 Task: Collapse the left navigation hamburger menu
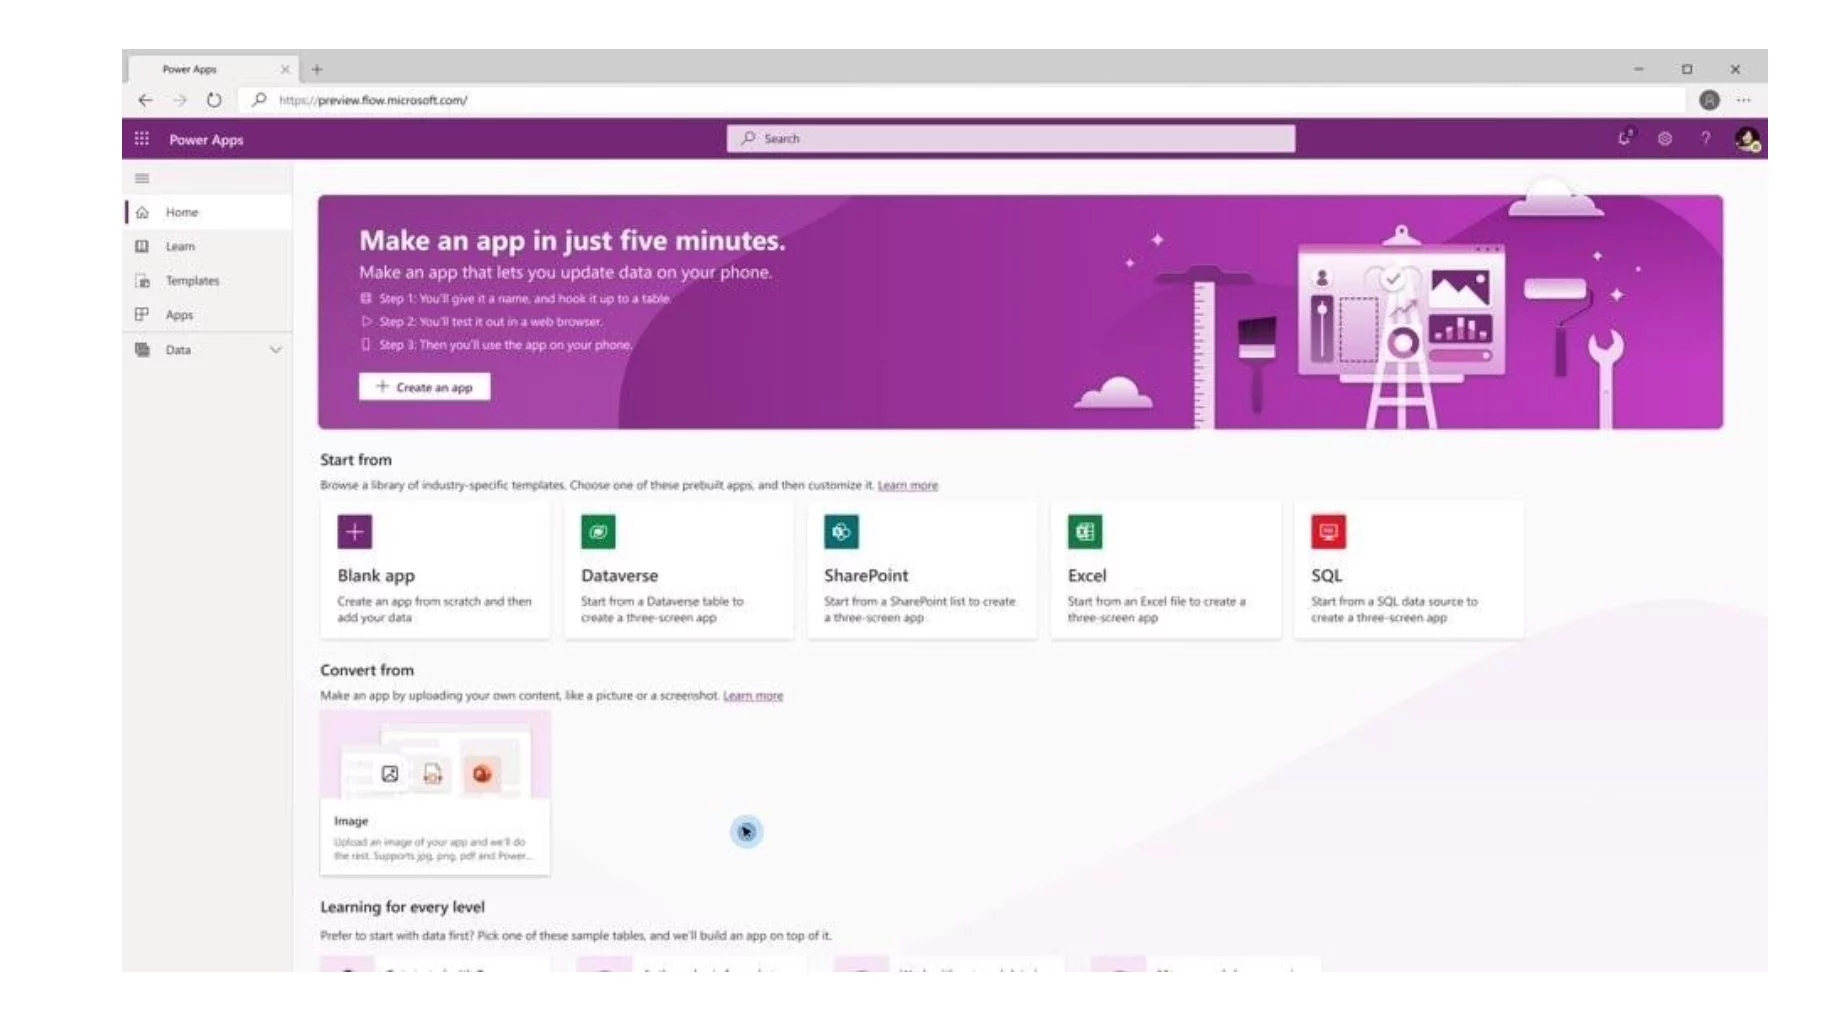(x=142, y=178)
